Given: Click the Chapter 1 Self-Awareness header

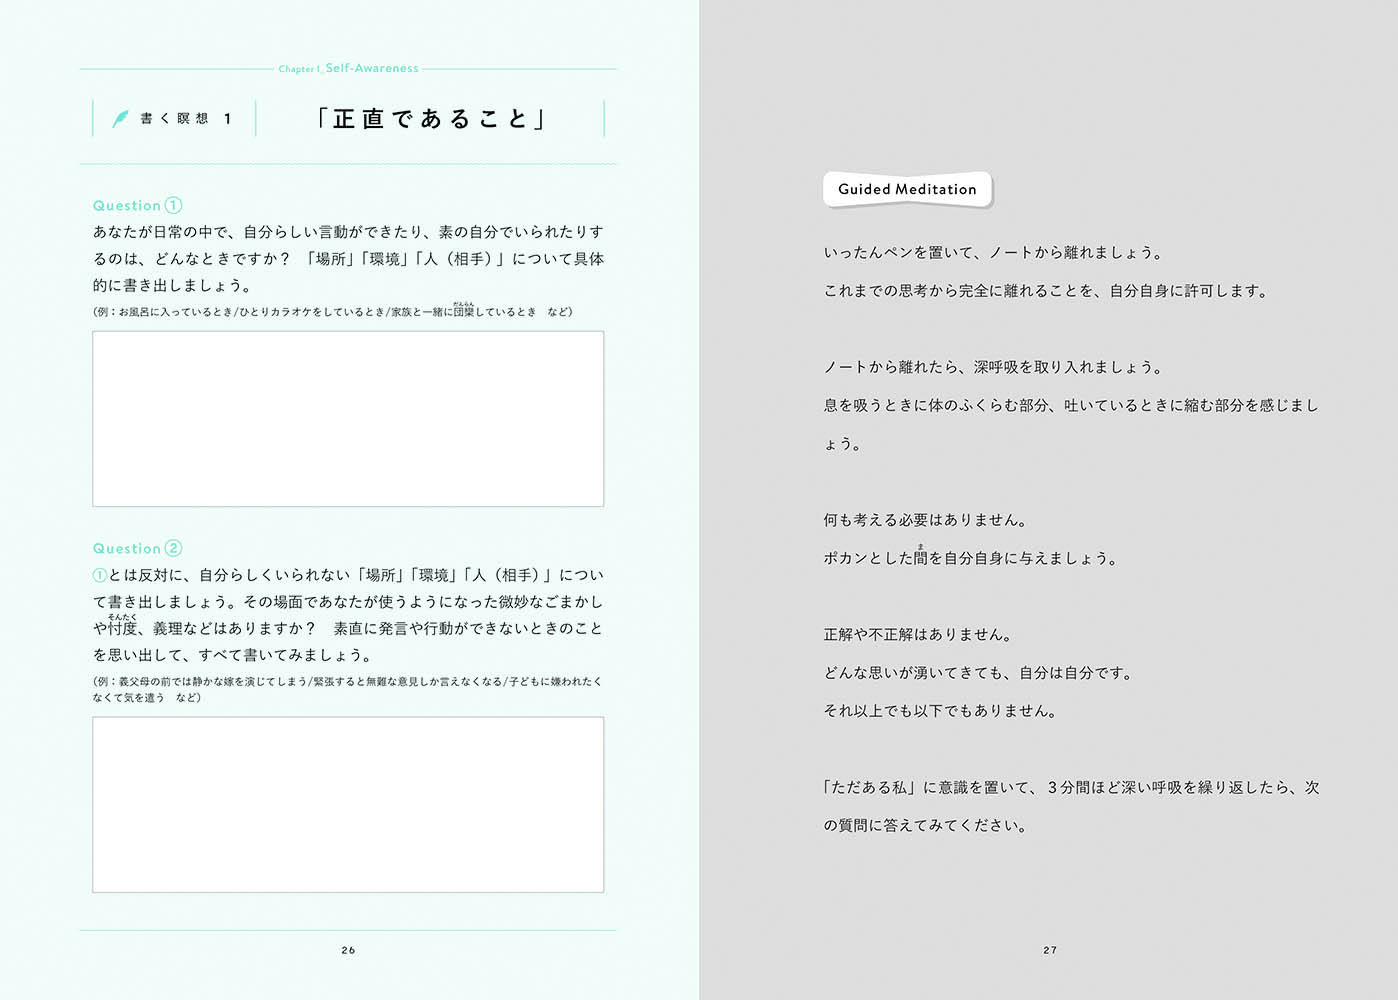Looking at the screenshot, I should 348,68.
